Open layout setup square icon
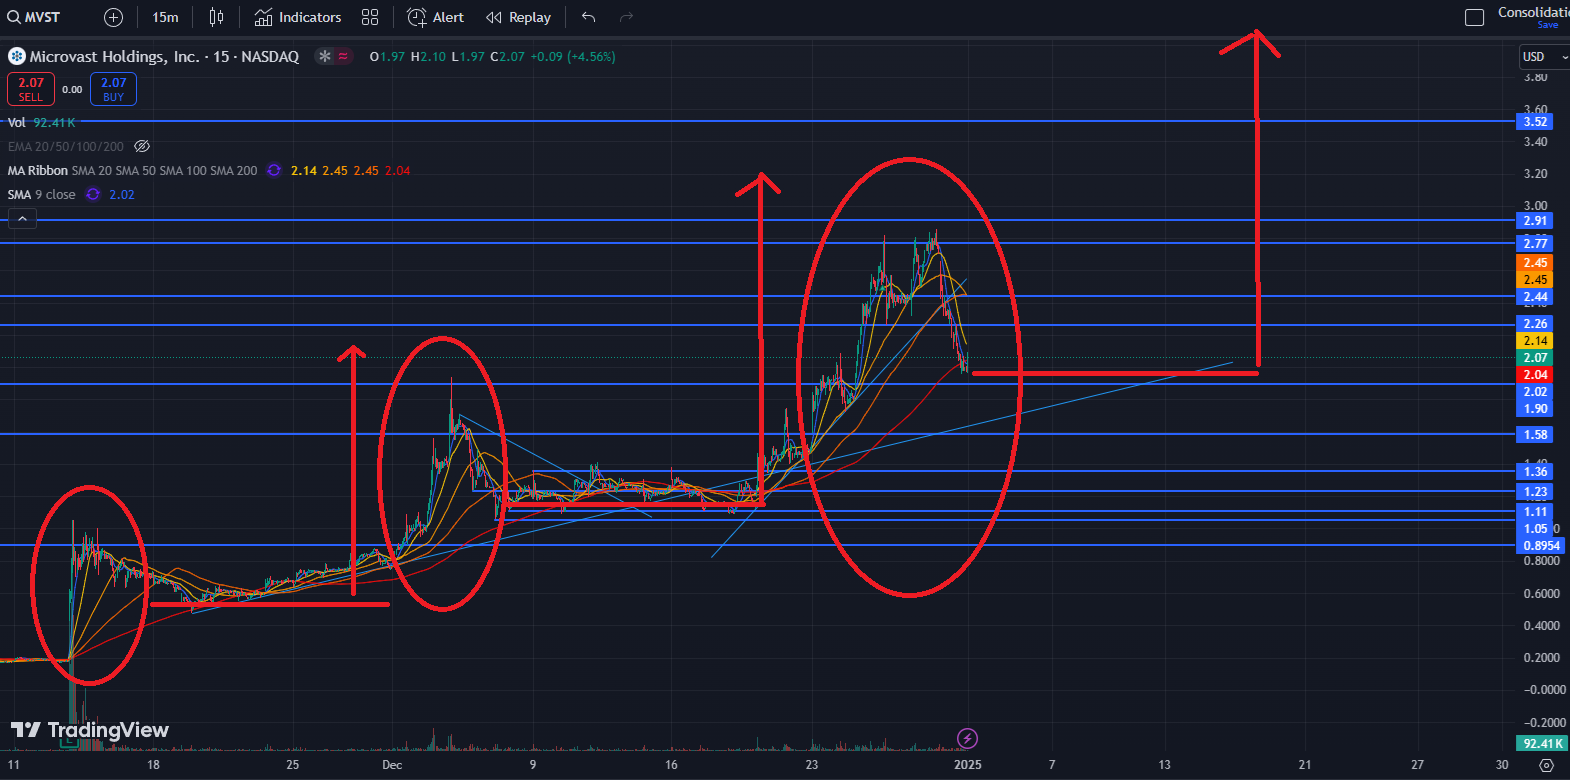Image resolution: width=1570 pixels, height=780 pixels. [1474, 17]
